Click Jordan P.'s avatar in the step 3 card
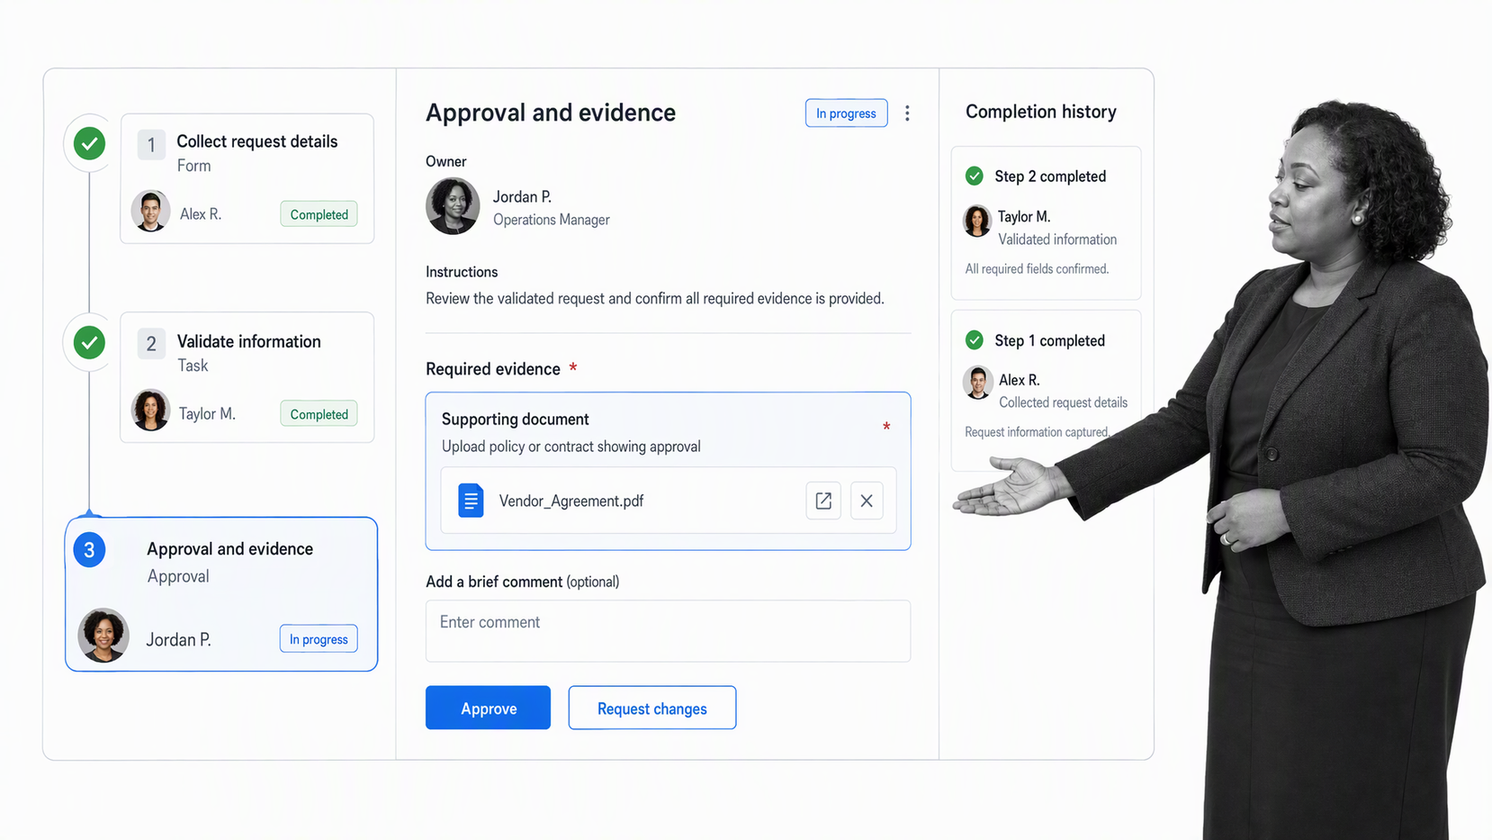Image resolution: width=1492 pixels, height=840 pixels. point(104,636)
